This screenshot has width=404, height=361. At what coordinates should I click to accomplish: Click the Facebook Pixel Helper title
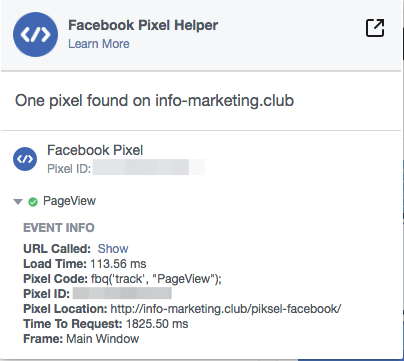143,25
